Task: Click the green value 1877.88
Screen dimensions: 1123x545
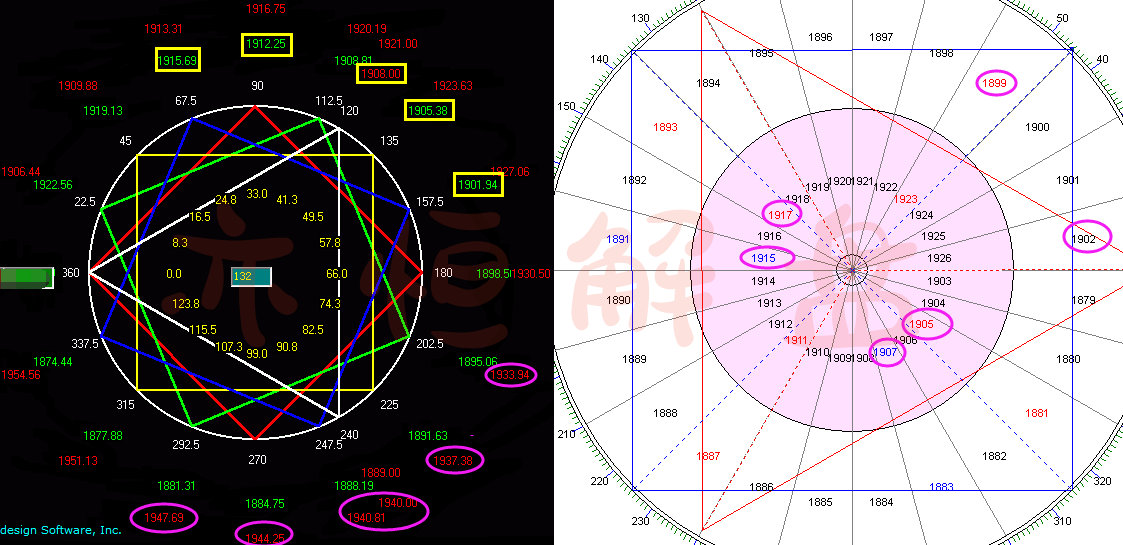Action: coord(102,435)
